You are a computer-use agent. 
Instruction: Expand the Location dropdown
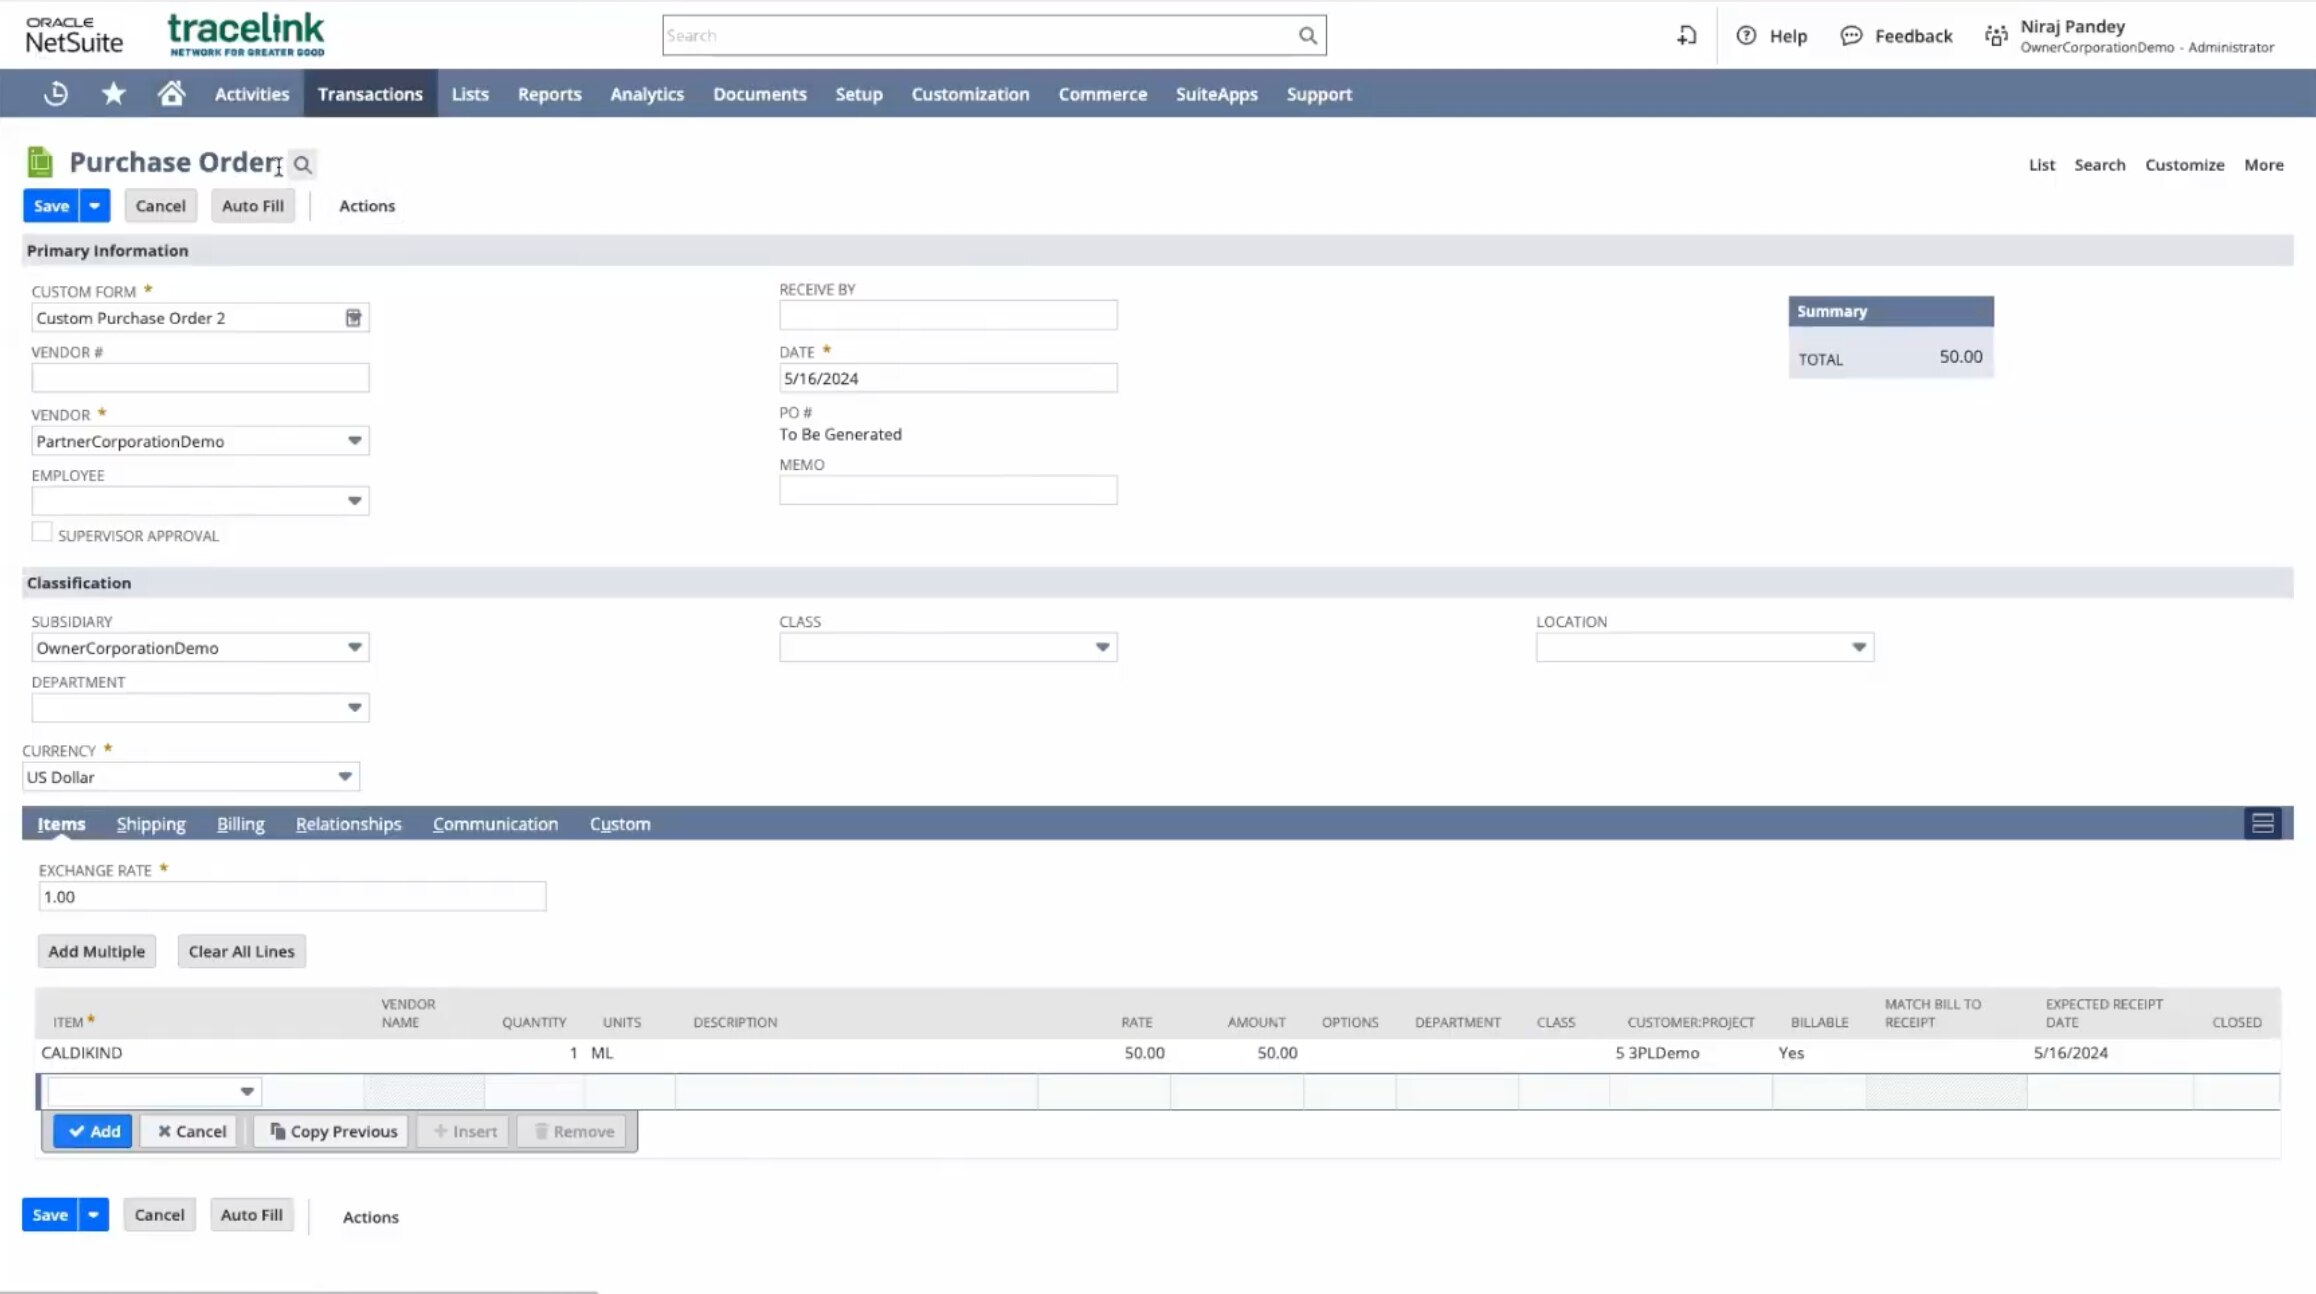click(1858, 648)
